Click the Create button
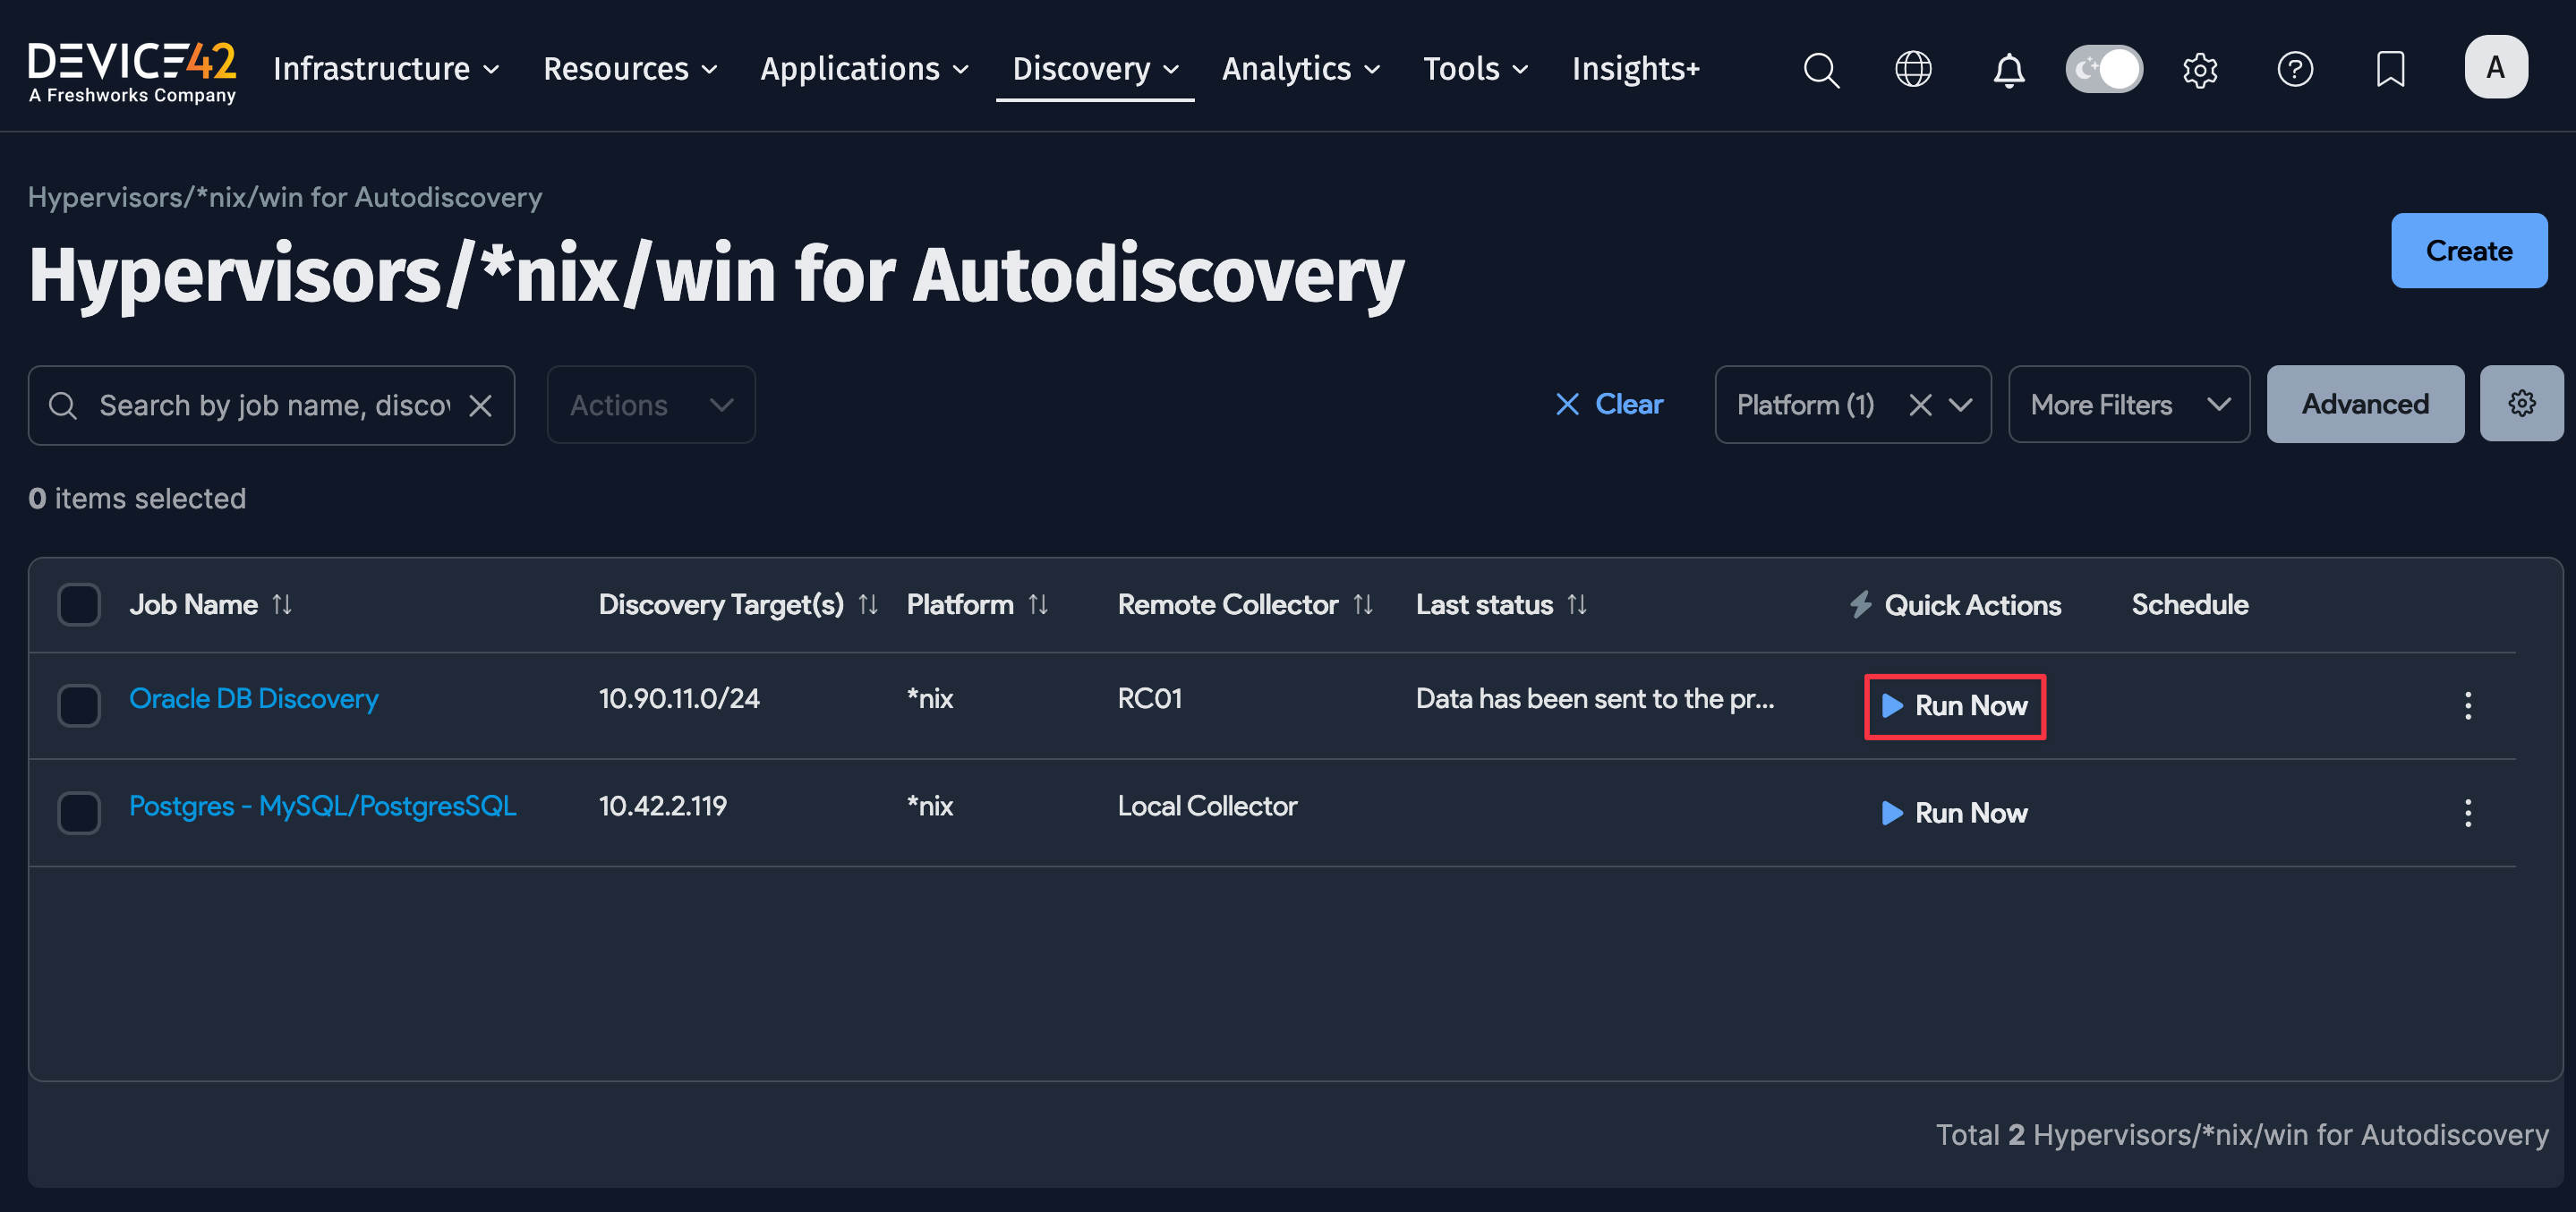Screen dimensions: 2576x1212 coord(2468,251)
